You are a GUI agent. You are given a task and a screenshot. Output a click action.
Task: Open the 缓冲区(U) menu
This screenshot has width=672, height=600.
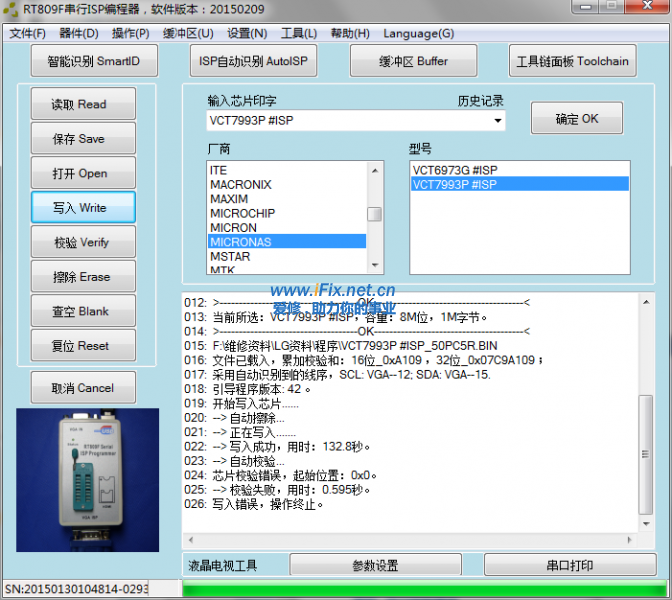pos(188,33)
